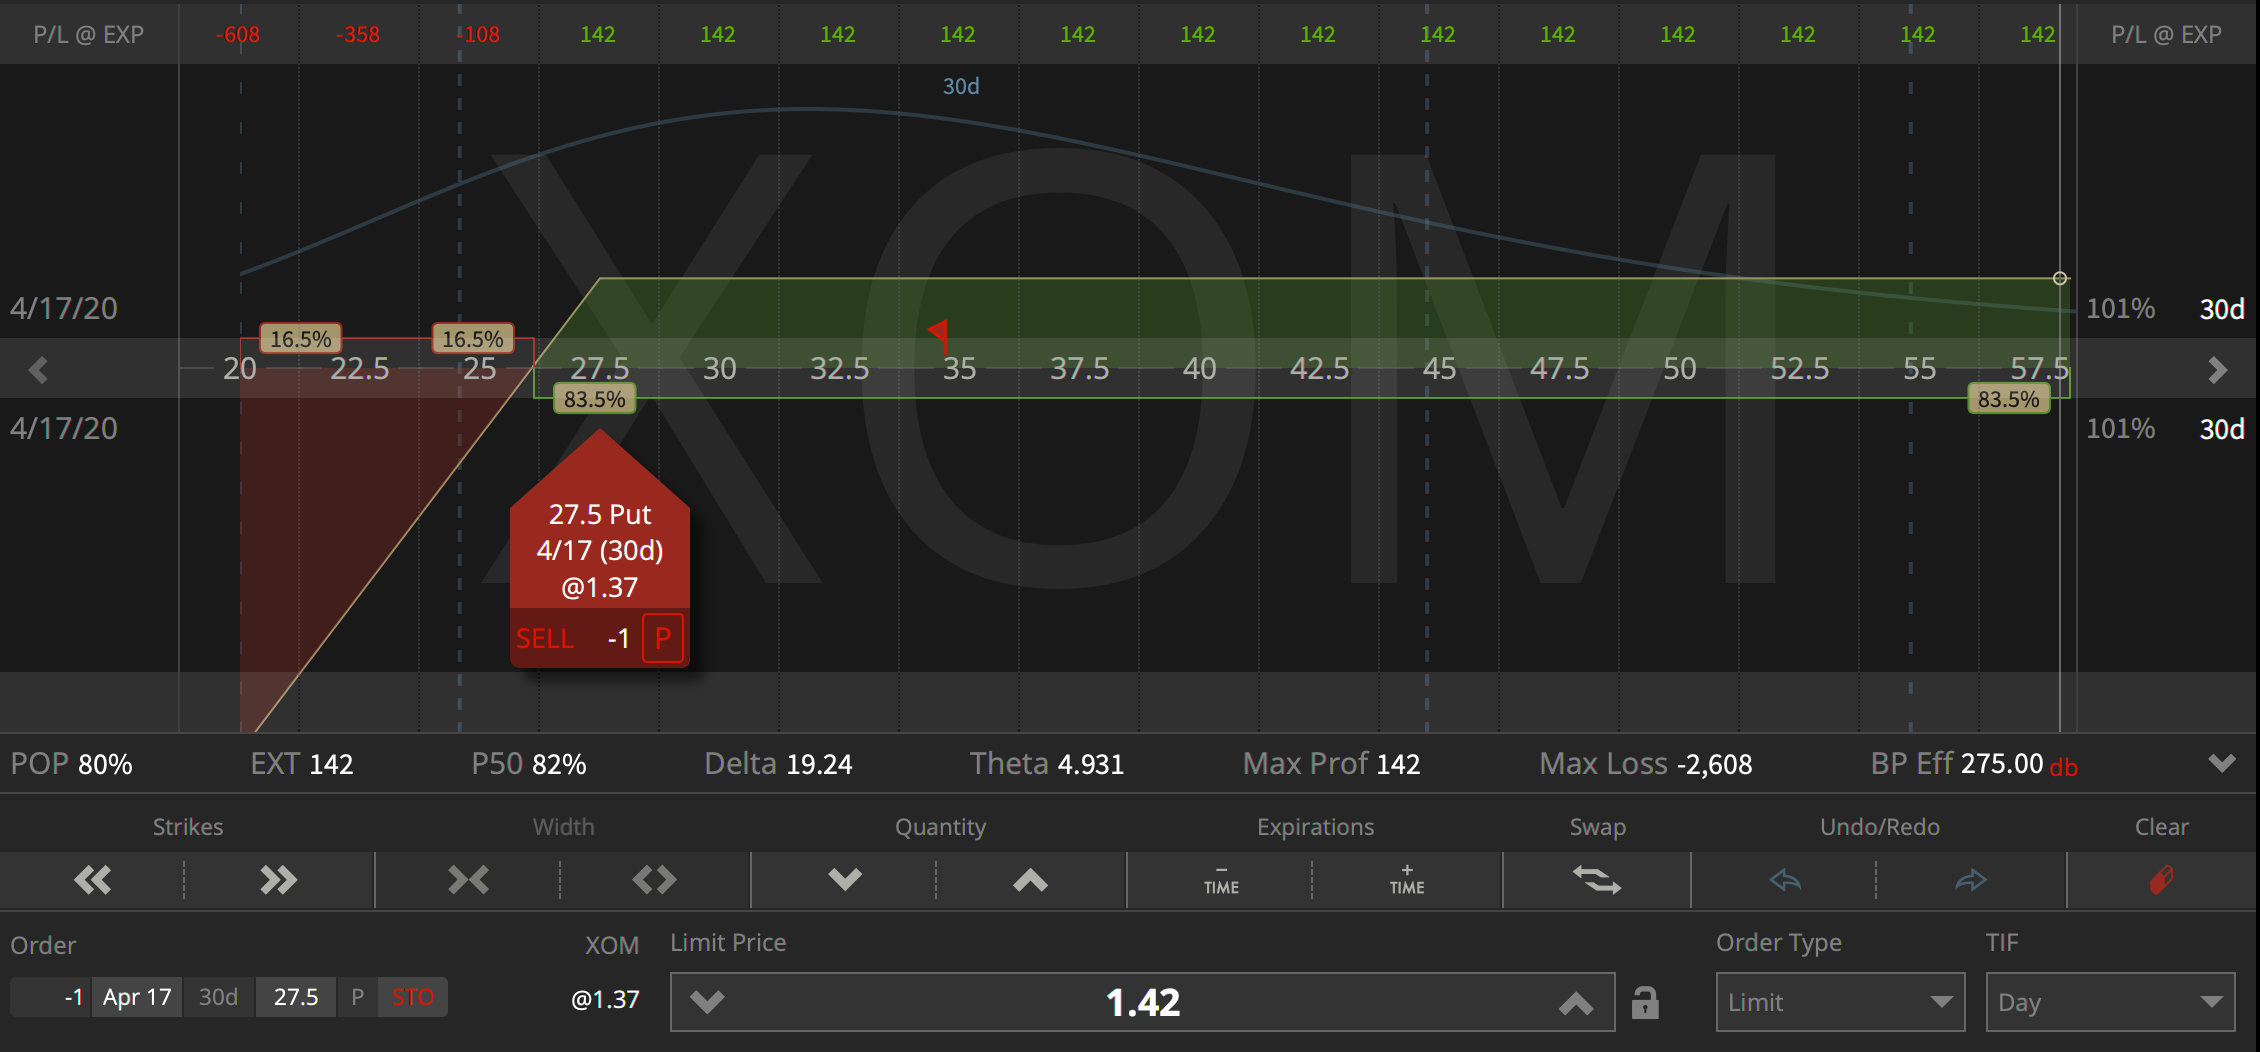Click the EXT 142 metric
Screen dimensions: 2260x1052
pos(301,764)
